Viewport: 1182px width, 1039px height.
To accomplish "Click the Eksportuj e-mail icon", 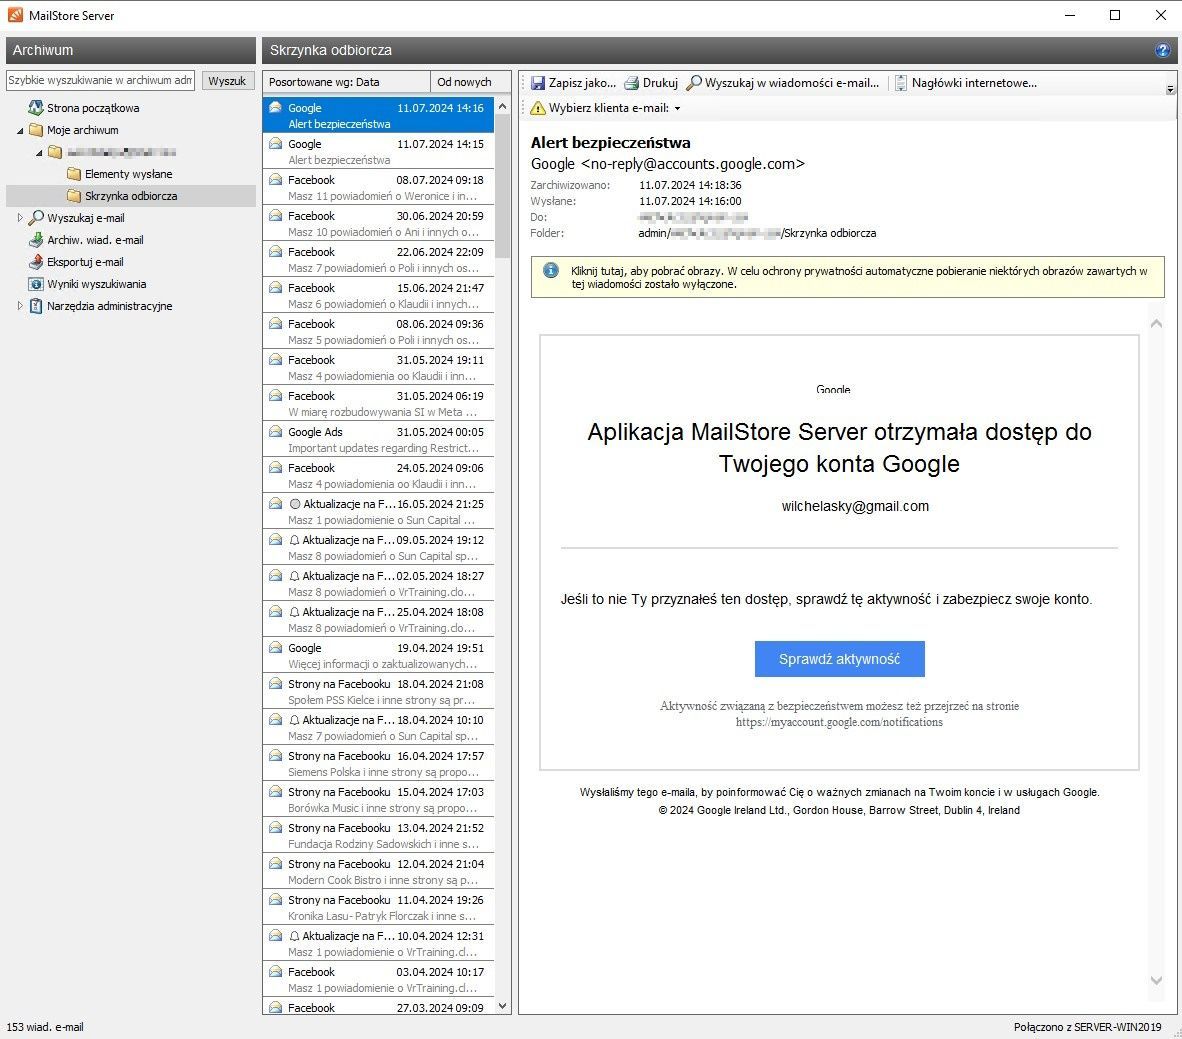I will point(35,262).
